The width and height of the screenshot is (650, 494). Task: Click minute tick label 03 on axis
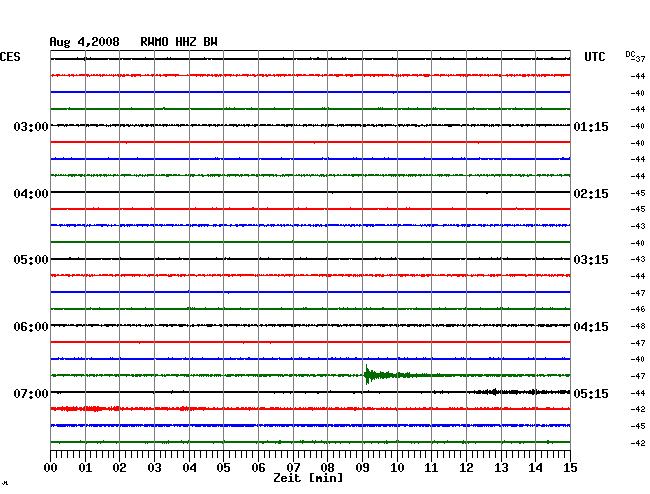pos(154,467)
